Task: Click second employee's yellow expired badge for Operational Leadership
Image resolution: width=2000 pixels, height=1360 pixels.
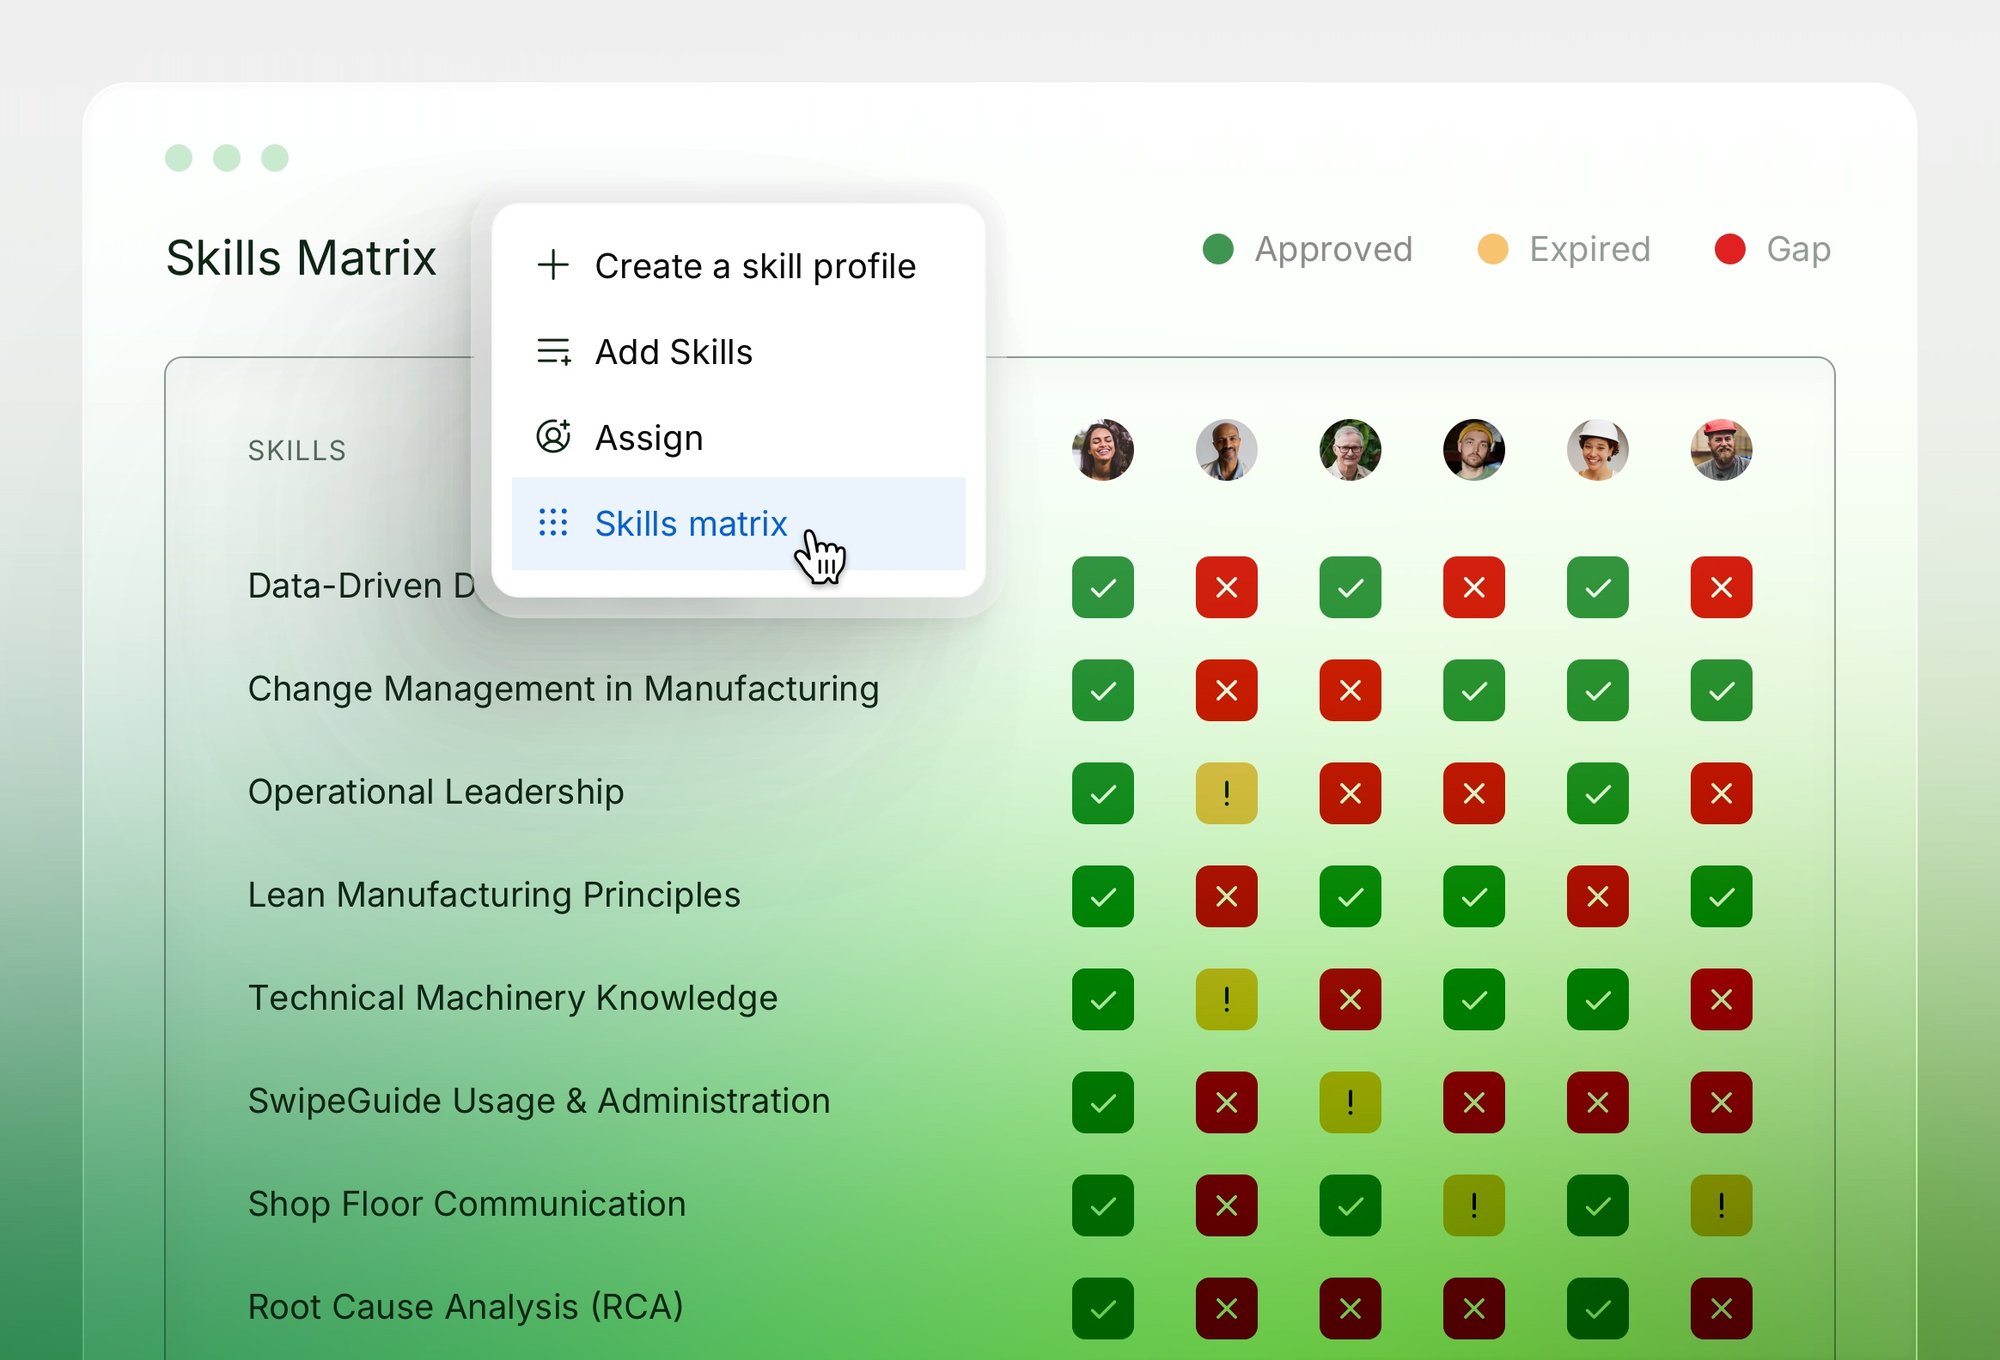Action: pyautogui.click(x=1227, y=794)
